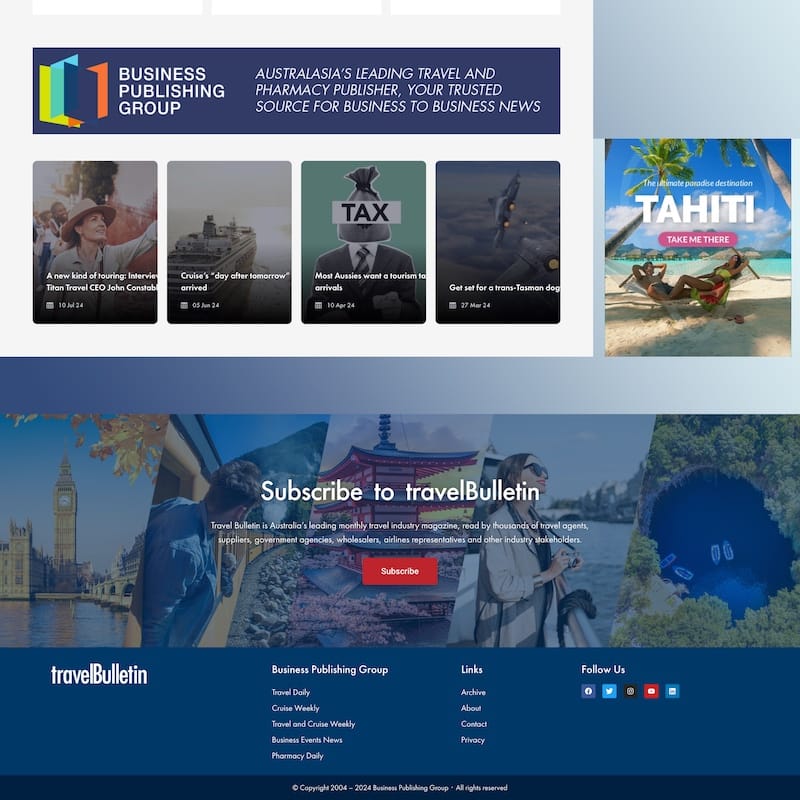This screenshot has height=800, width=800.
Task: Open the YouTube social icon
Action: pyautogui.click(x=651, y=691)
